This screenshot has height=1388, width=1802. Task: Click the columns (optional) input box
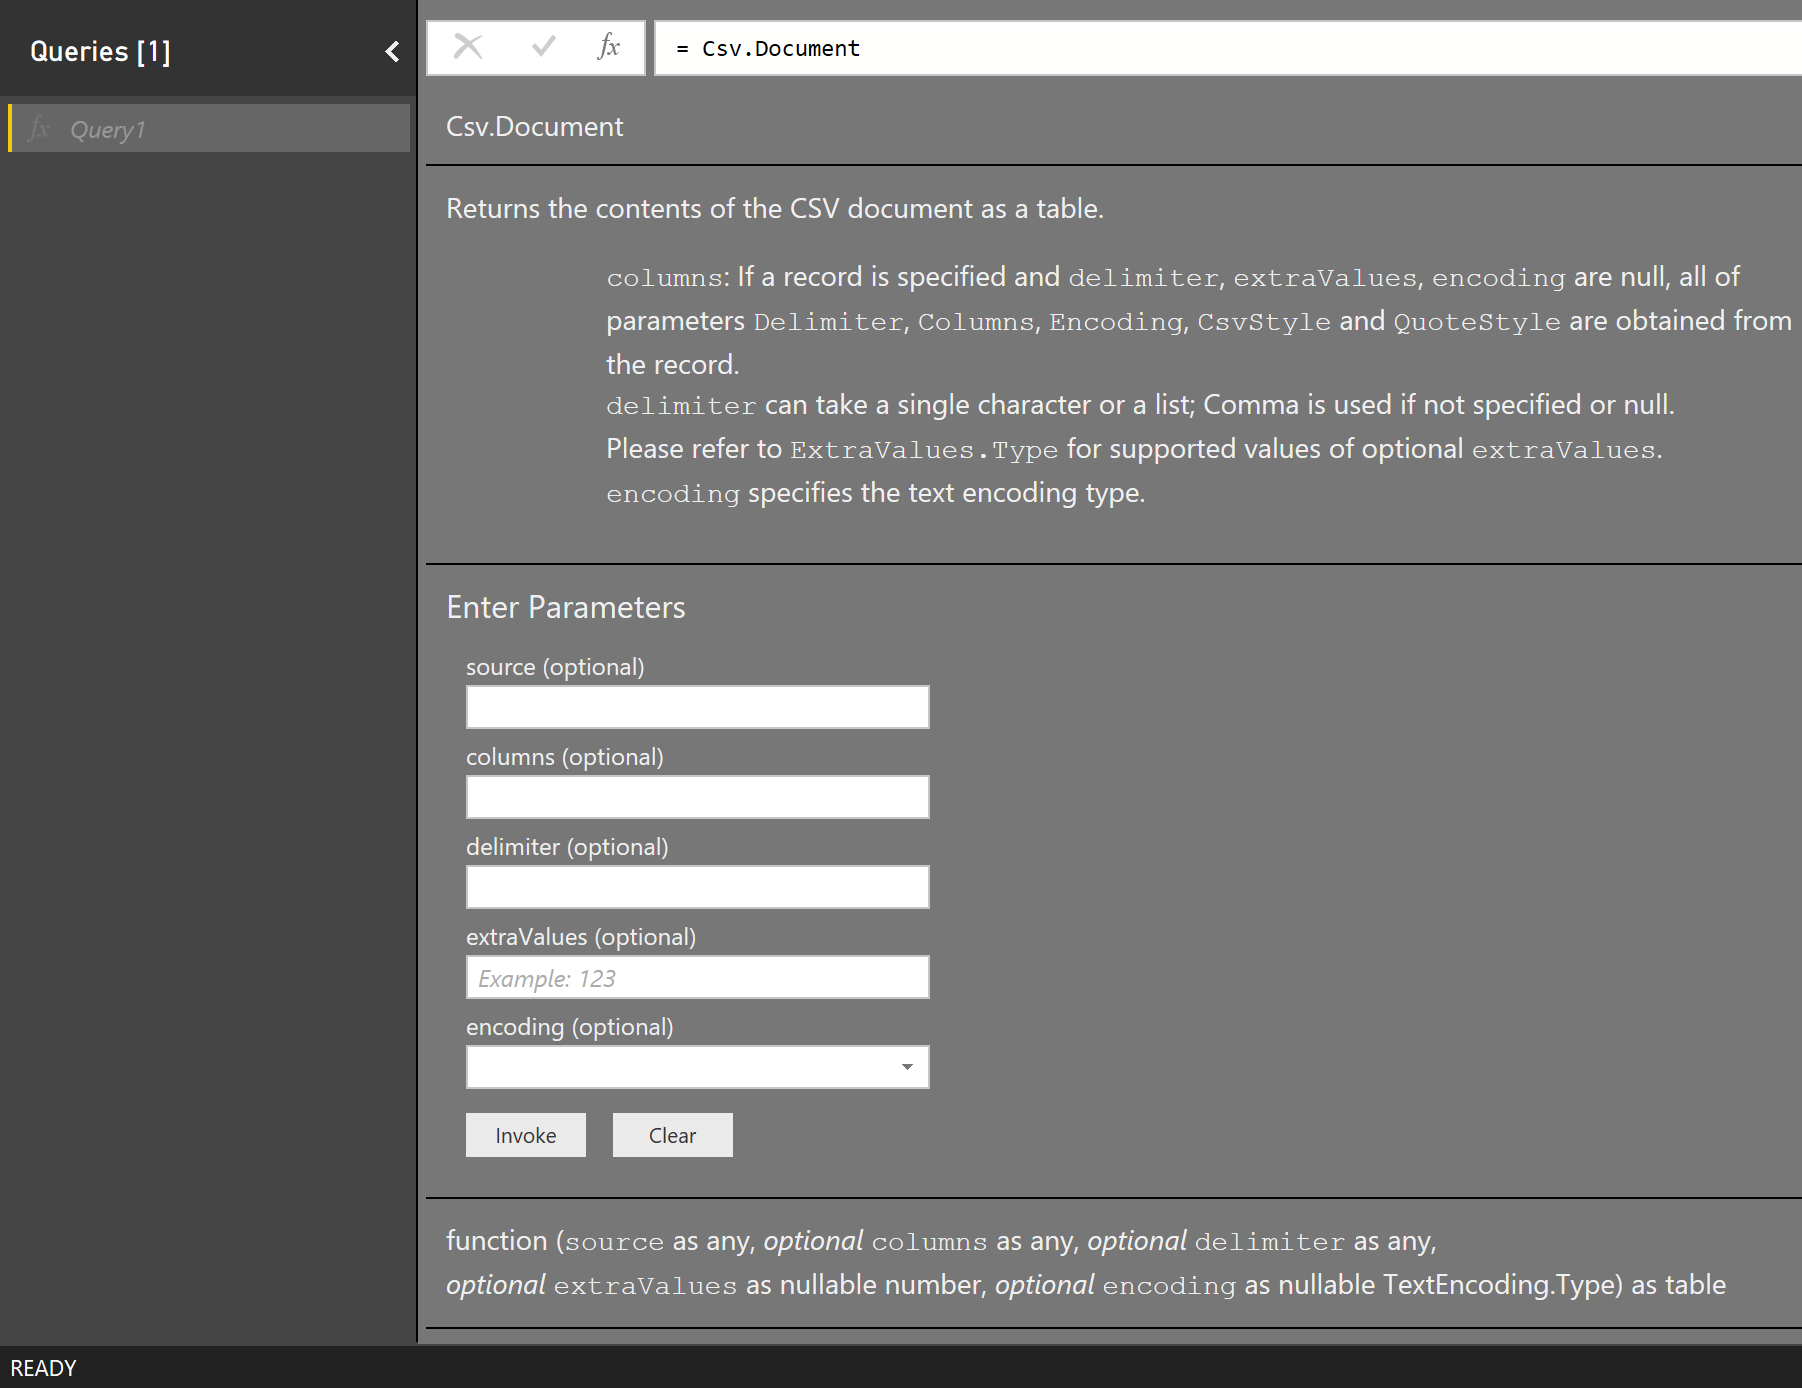[697, 797]
